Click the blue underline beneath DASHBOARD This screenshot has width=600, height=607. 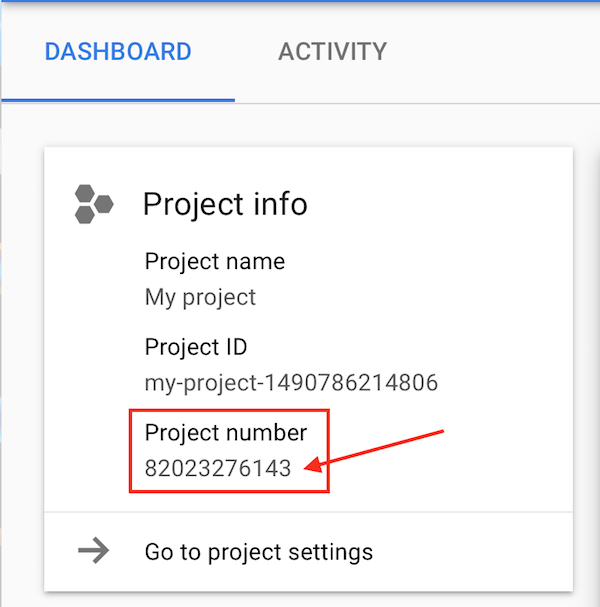click(x=118, y=100)
